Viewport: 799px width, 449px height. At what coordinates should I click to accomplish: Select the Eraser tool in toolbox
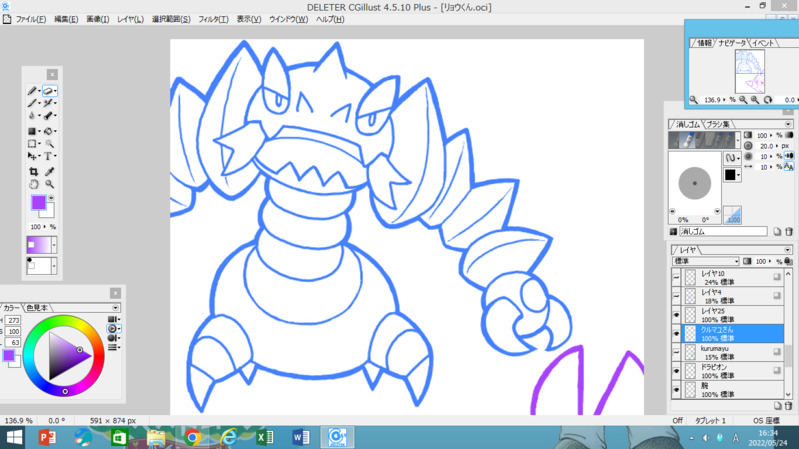click(48, 91)
